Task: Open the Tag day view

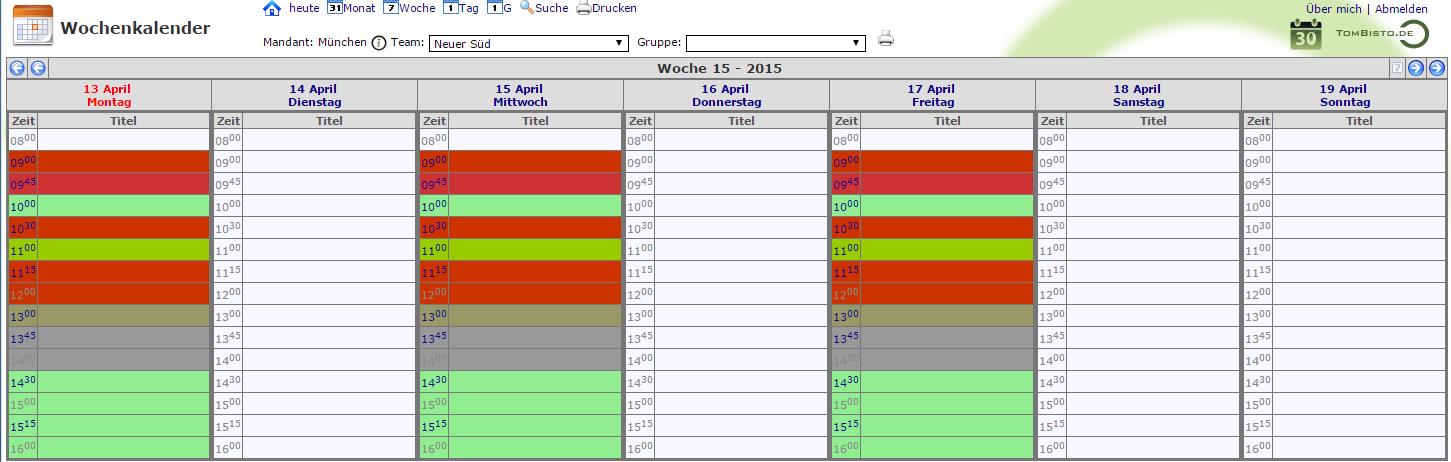Action: click(461, 8)
